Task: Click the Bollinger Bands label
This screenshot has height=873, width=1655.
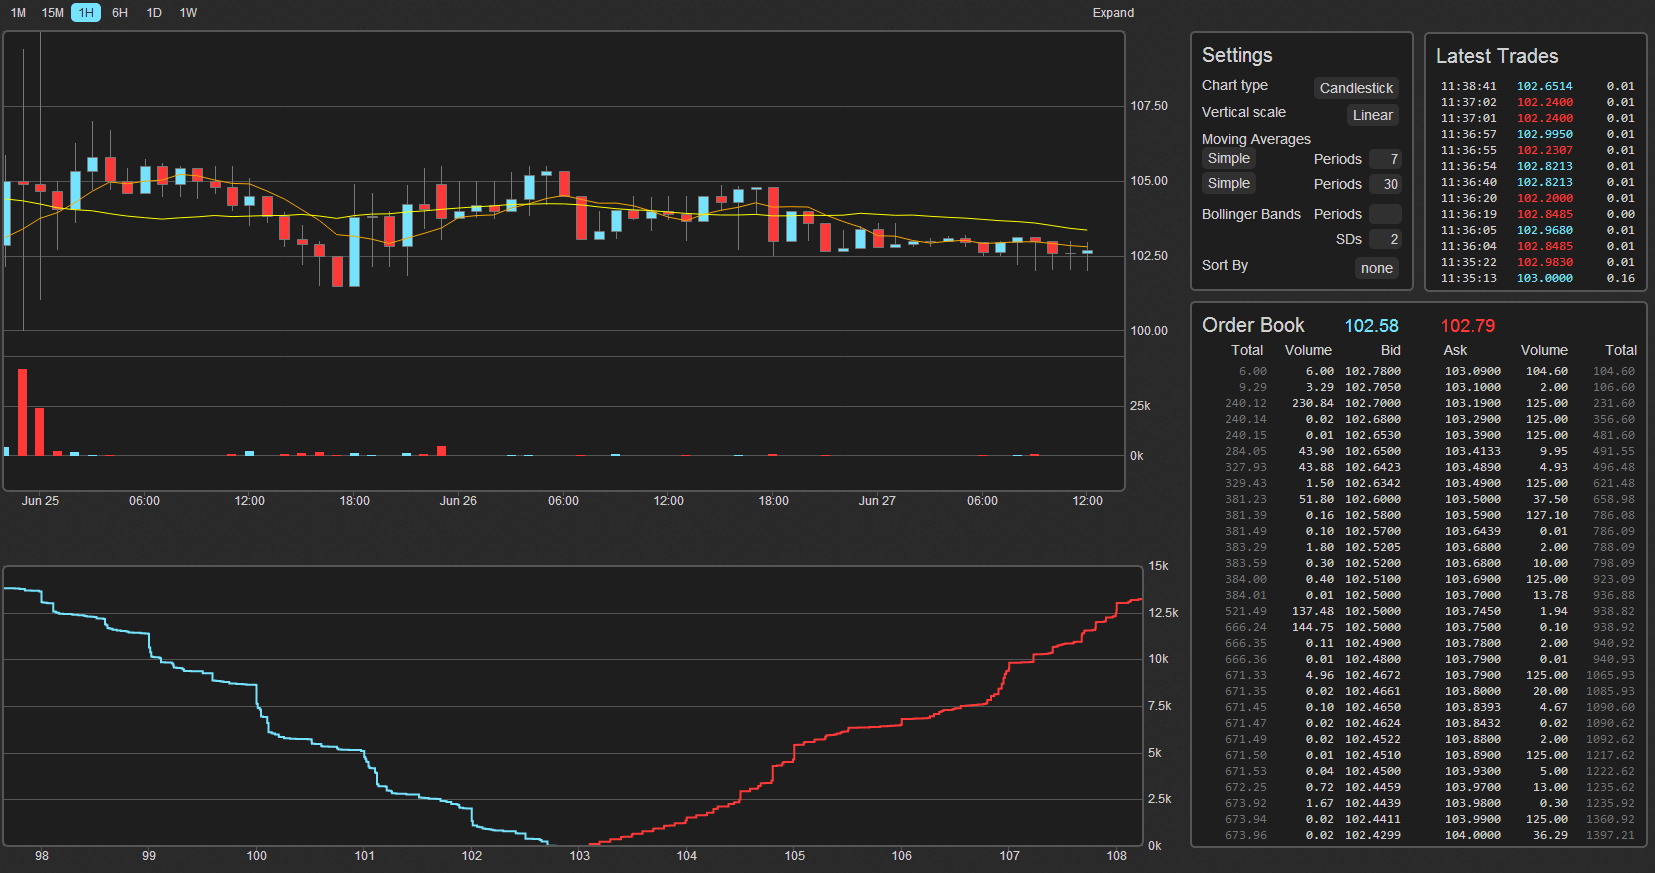Action: coord(1251,214)
